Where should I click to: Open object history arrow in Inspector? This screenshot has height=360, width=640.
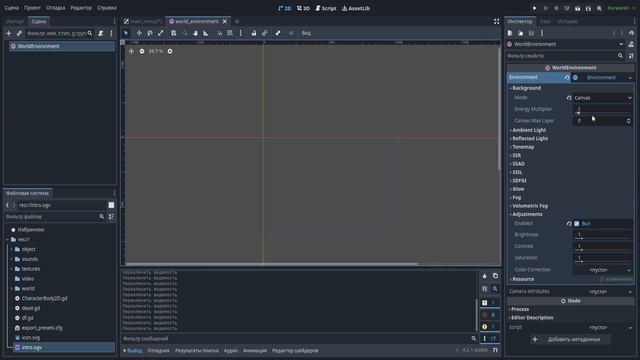[631, 33]
